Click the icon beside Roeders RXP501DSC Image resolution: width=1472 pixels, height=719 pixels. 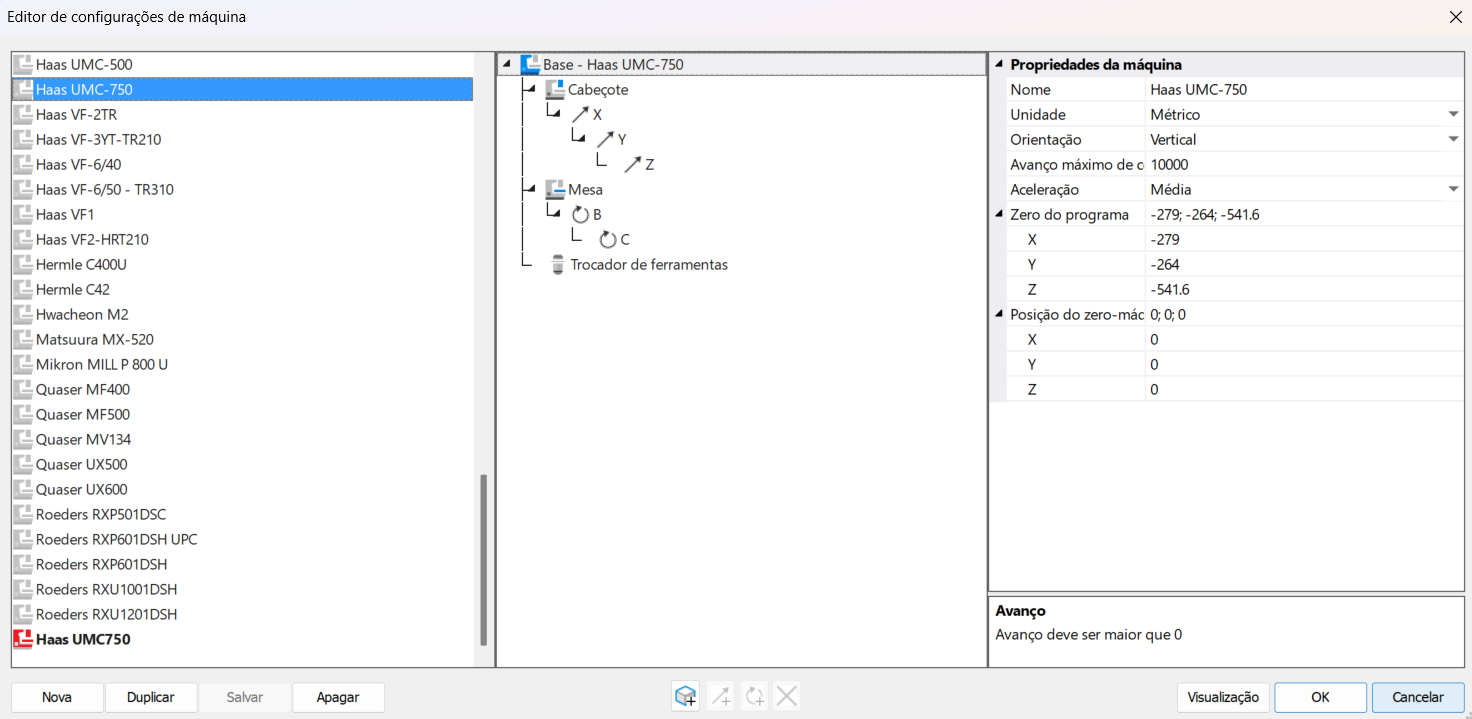coord(23,514)
